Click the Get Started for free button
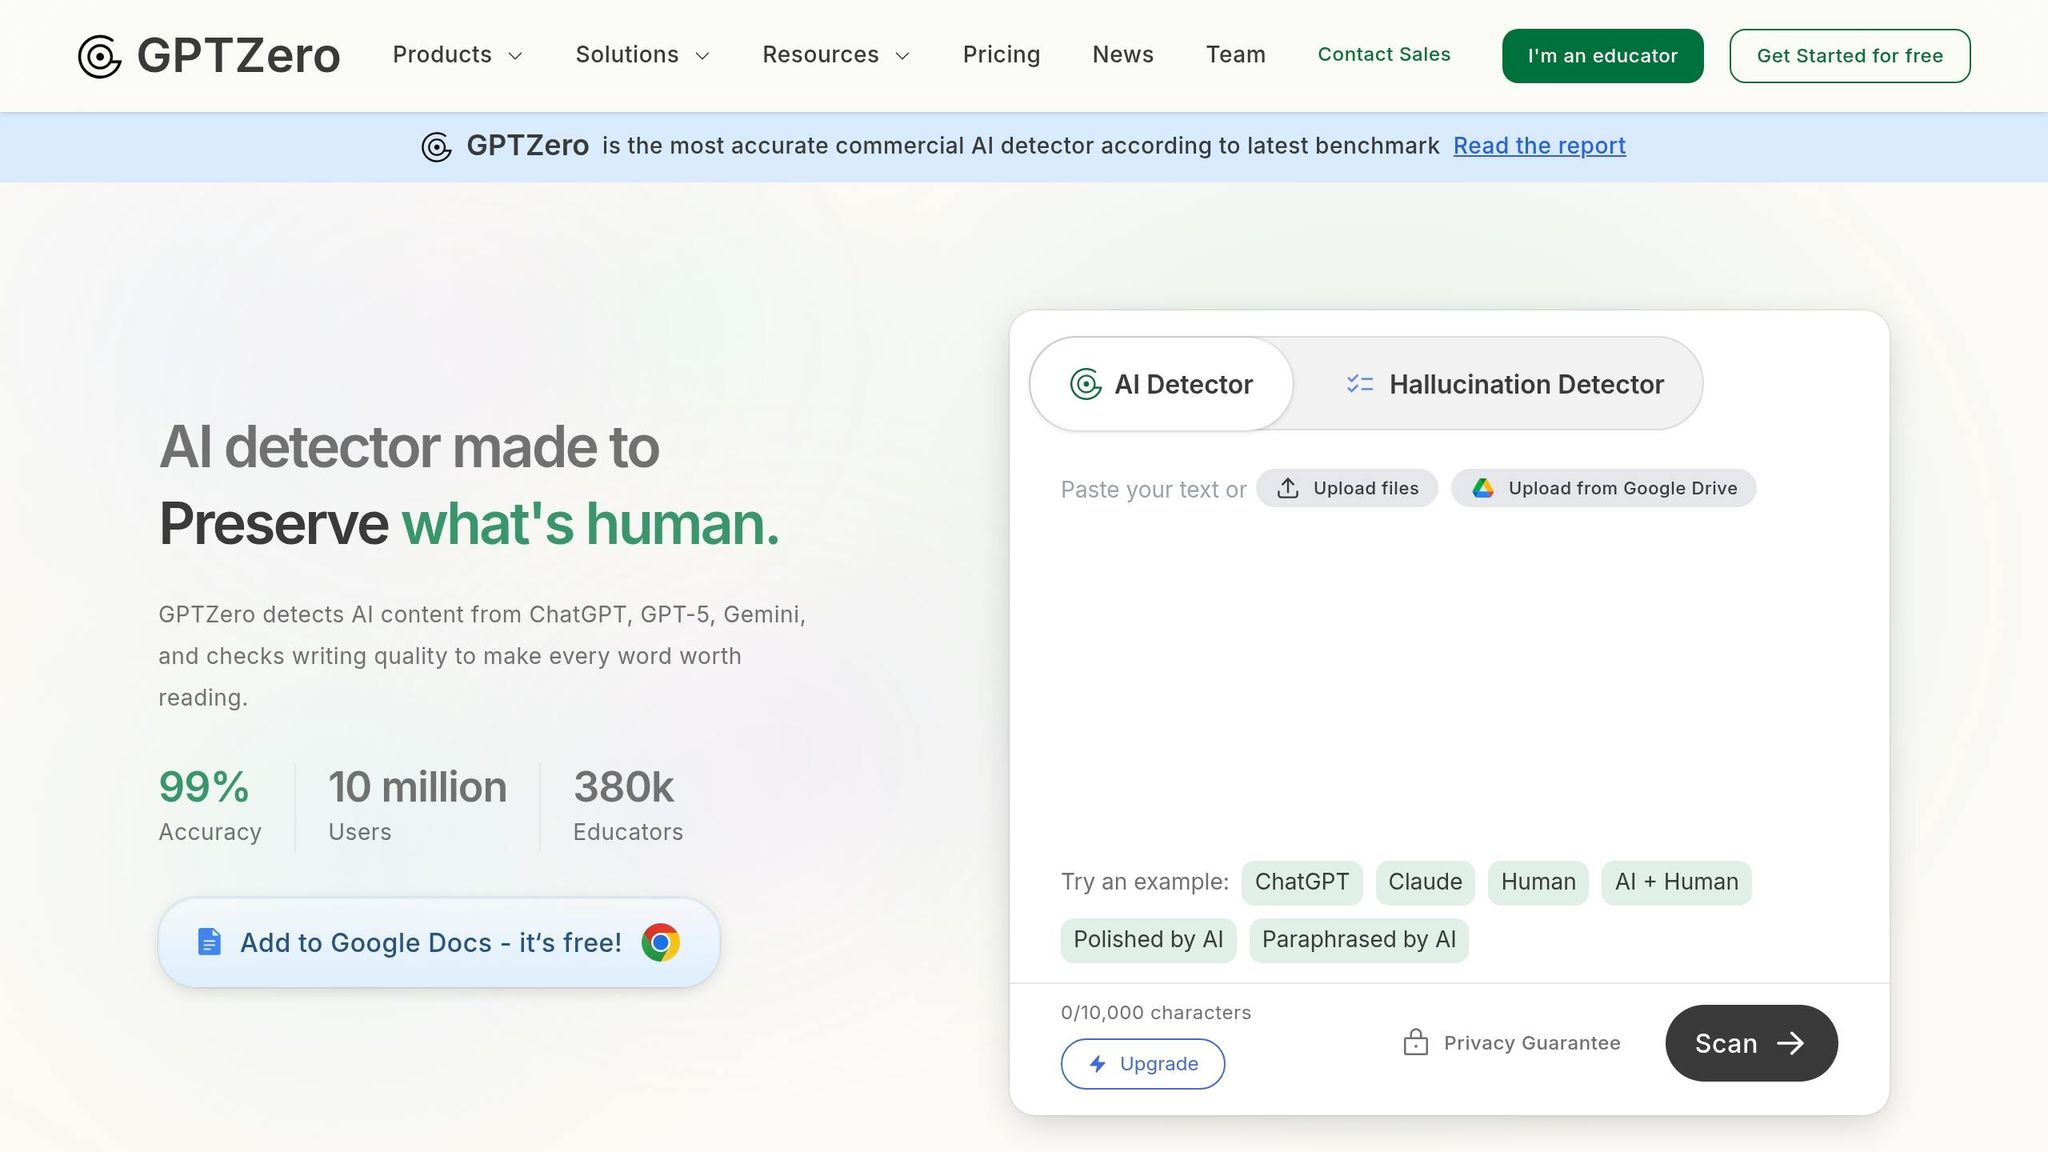2048x1152 pixels. click(x=1849, y=55)
